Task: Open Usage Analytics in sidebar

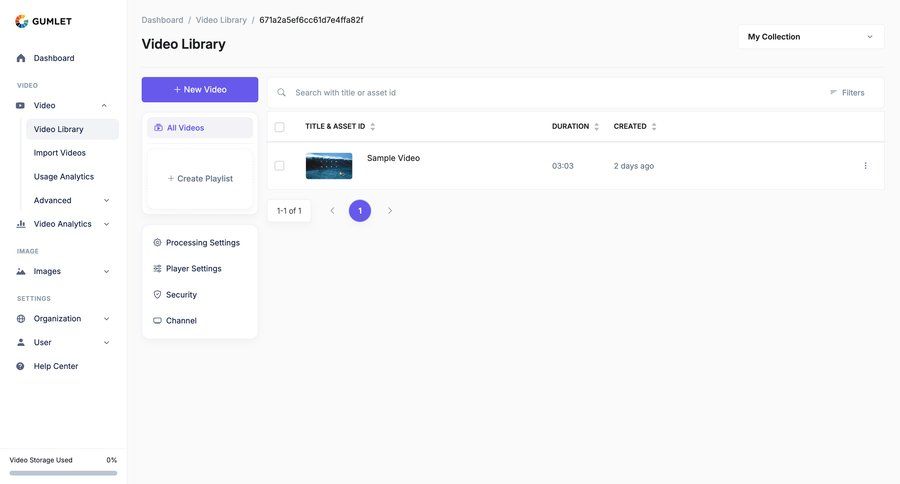Action: click(64, 177)
